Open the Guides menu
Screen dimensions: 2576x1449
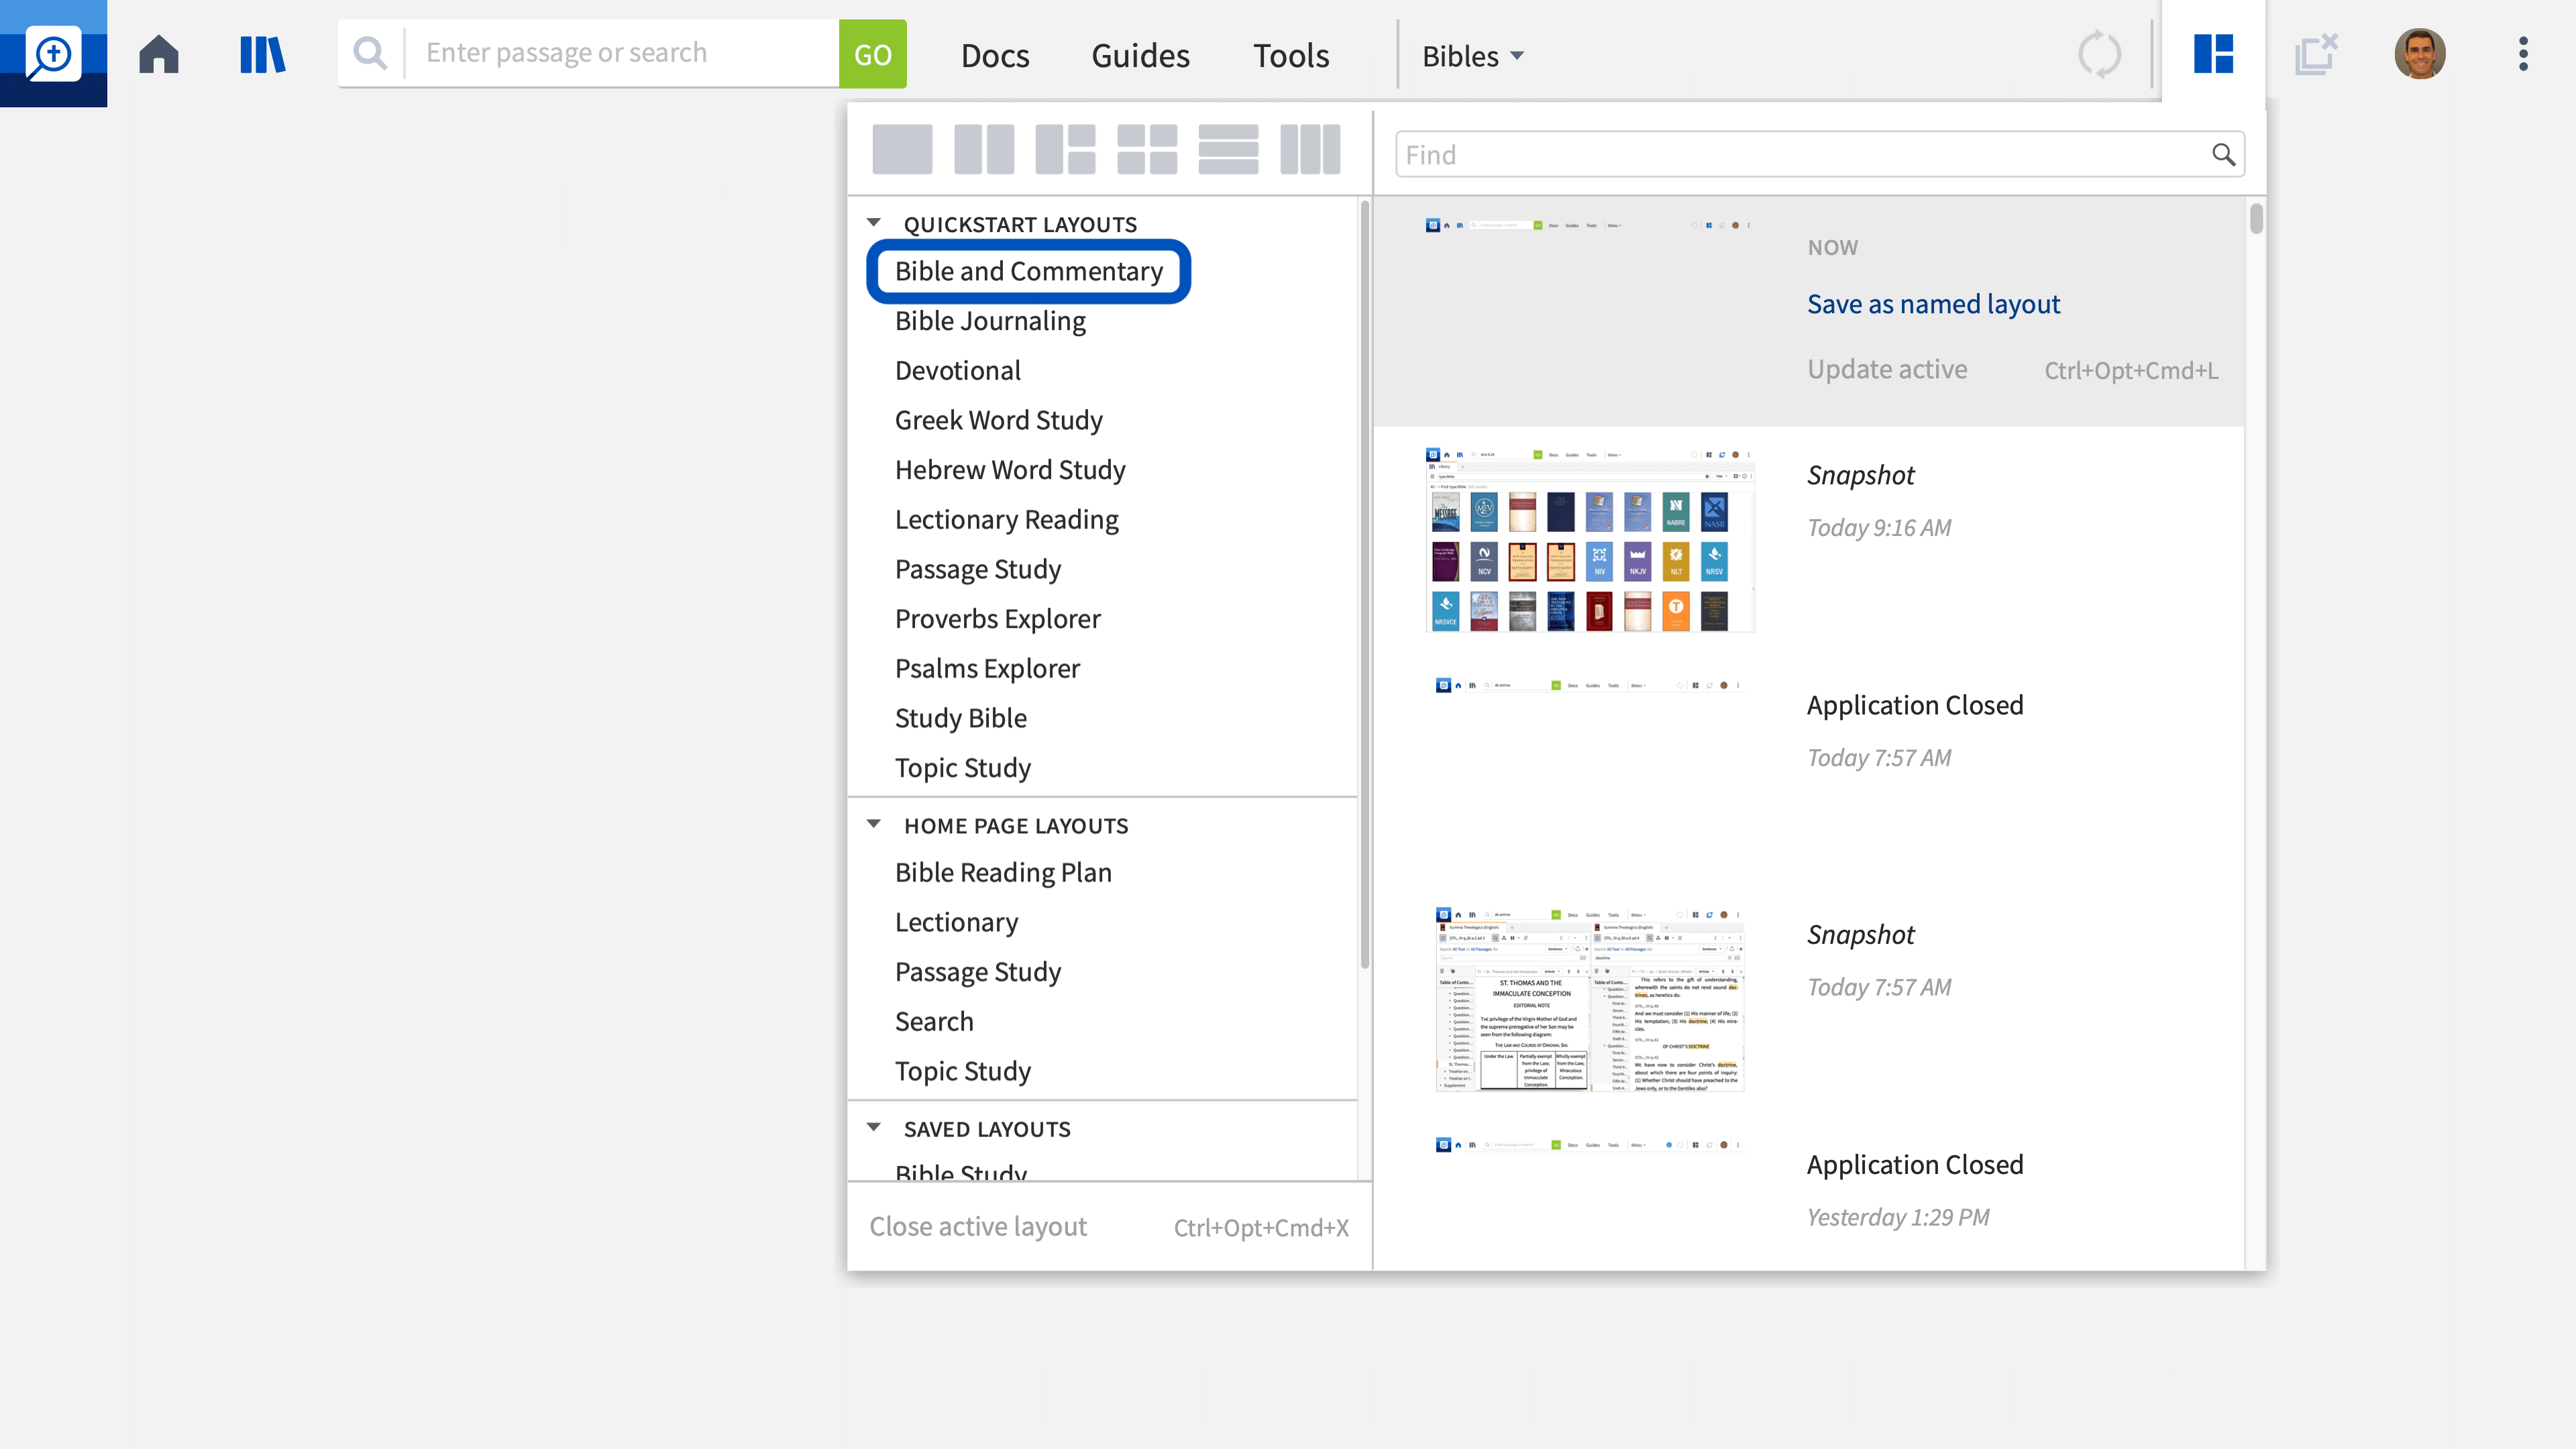pos(1140,56)
